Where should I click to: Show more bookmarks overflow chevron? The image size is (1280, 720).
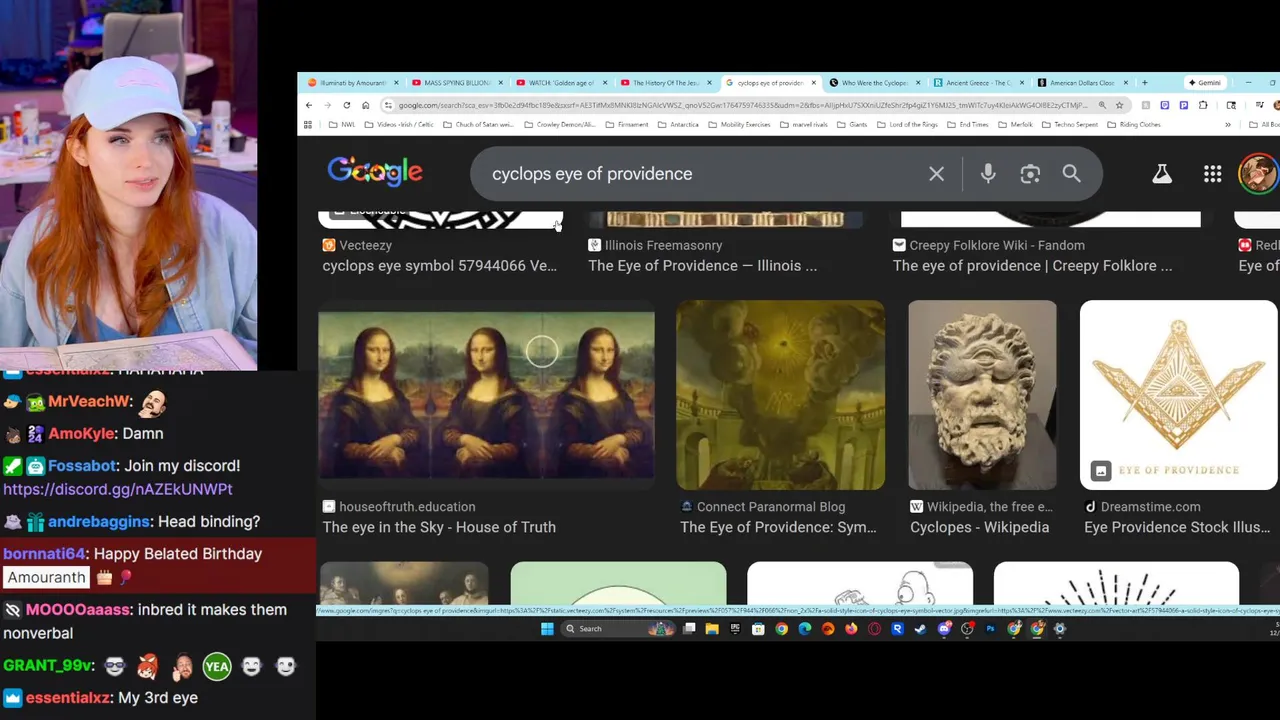click(x=1228, y=125)
